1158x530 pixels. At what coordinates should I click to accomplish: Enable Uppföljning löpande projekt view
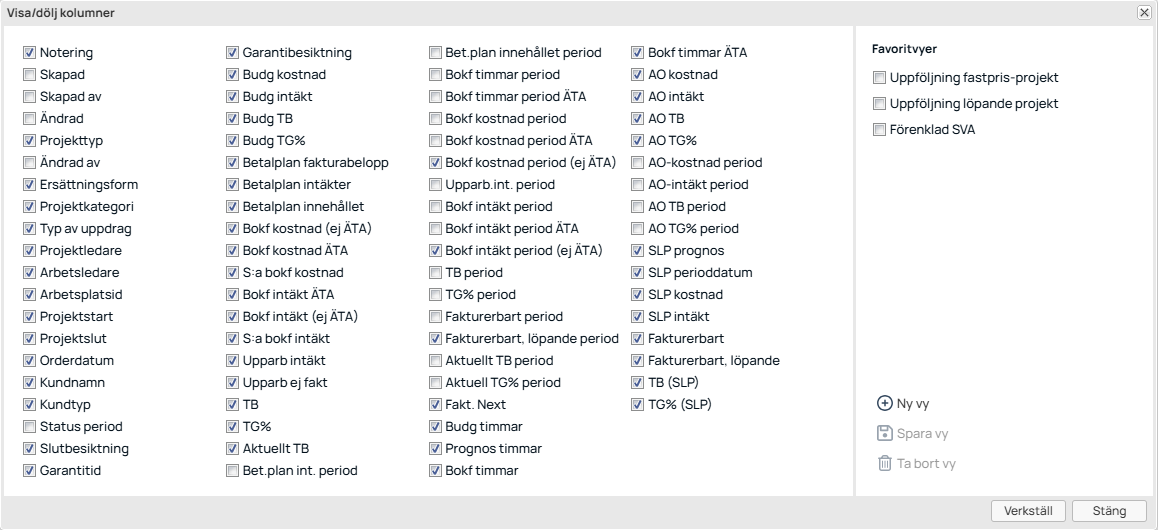click(x=880, y=104)
